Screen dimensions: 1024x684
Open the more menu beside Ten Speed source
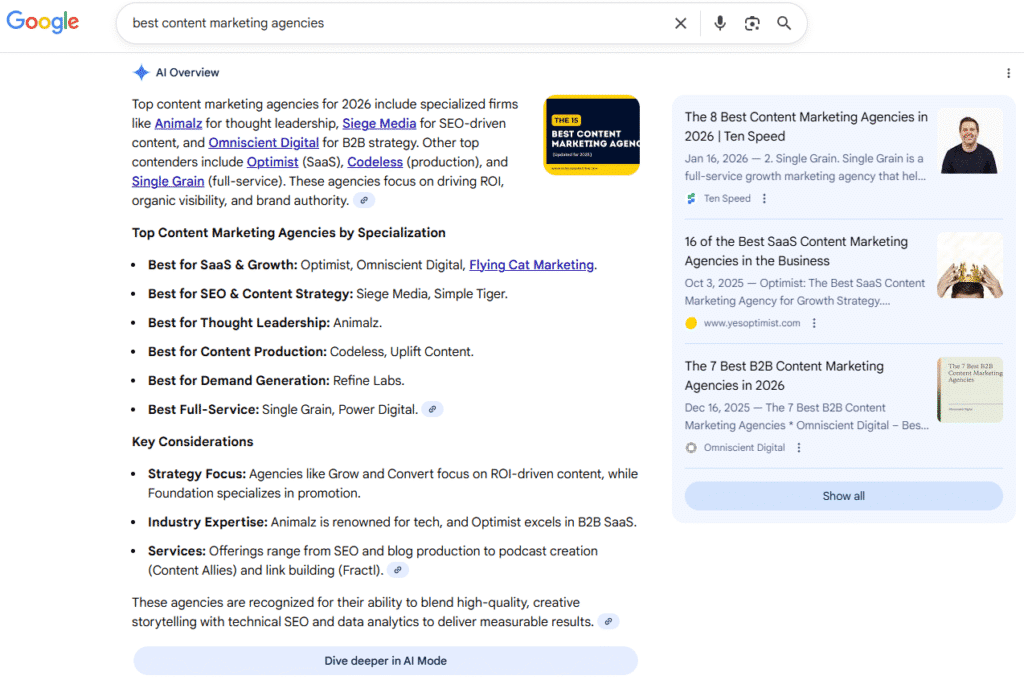pyautogui.click(x=765, y=199)
